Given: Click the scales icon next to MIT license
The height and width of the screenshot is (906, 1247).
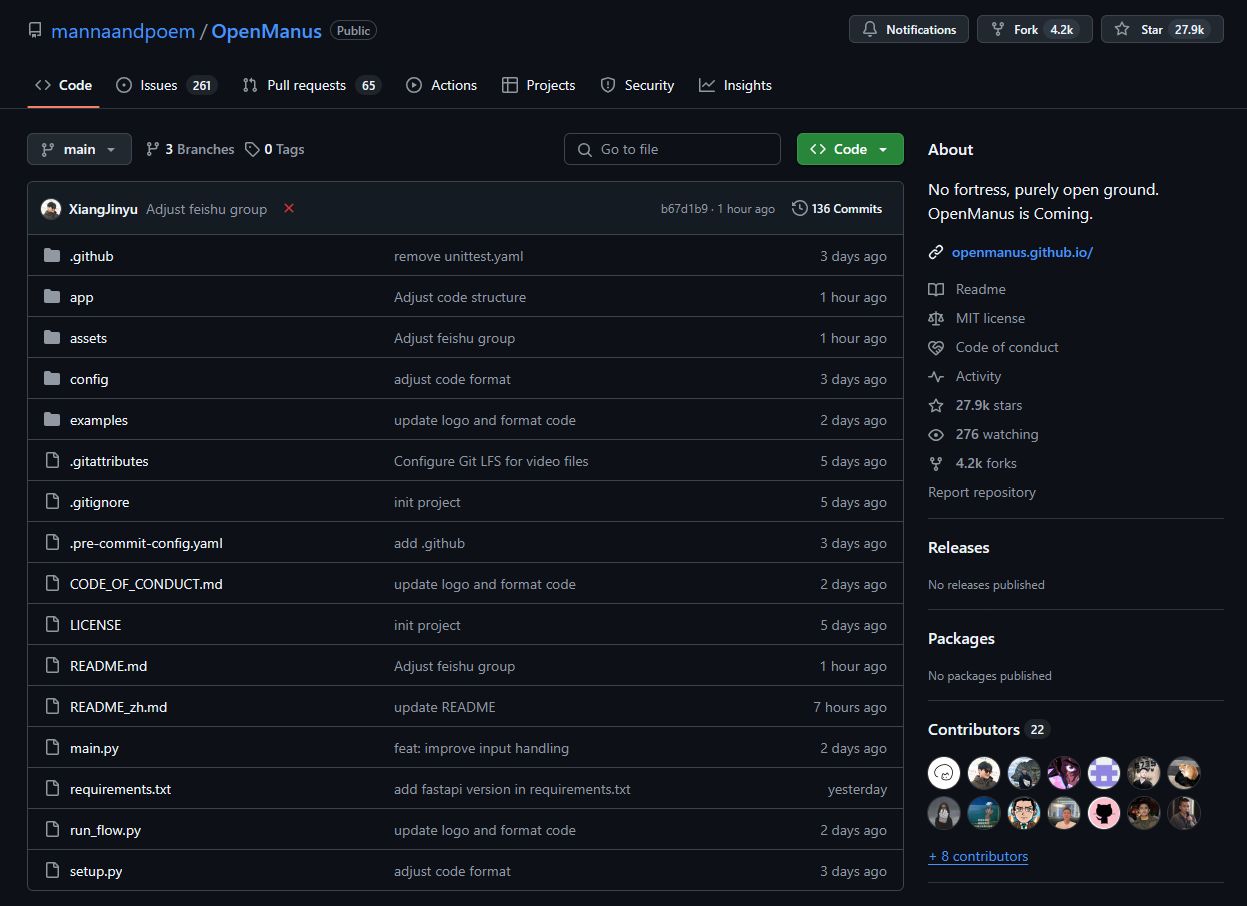Looking at the screenshot, I should (936, 318).
